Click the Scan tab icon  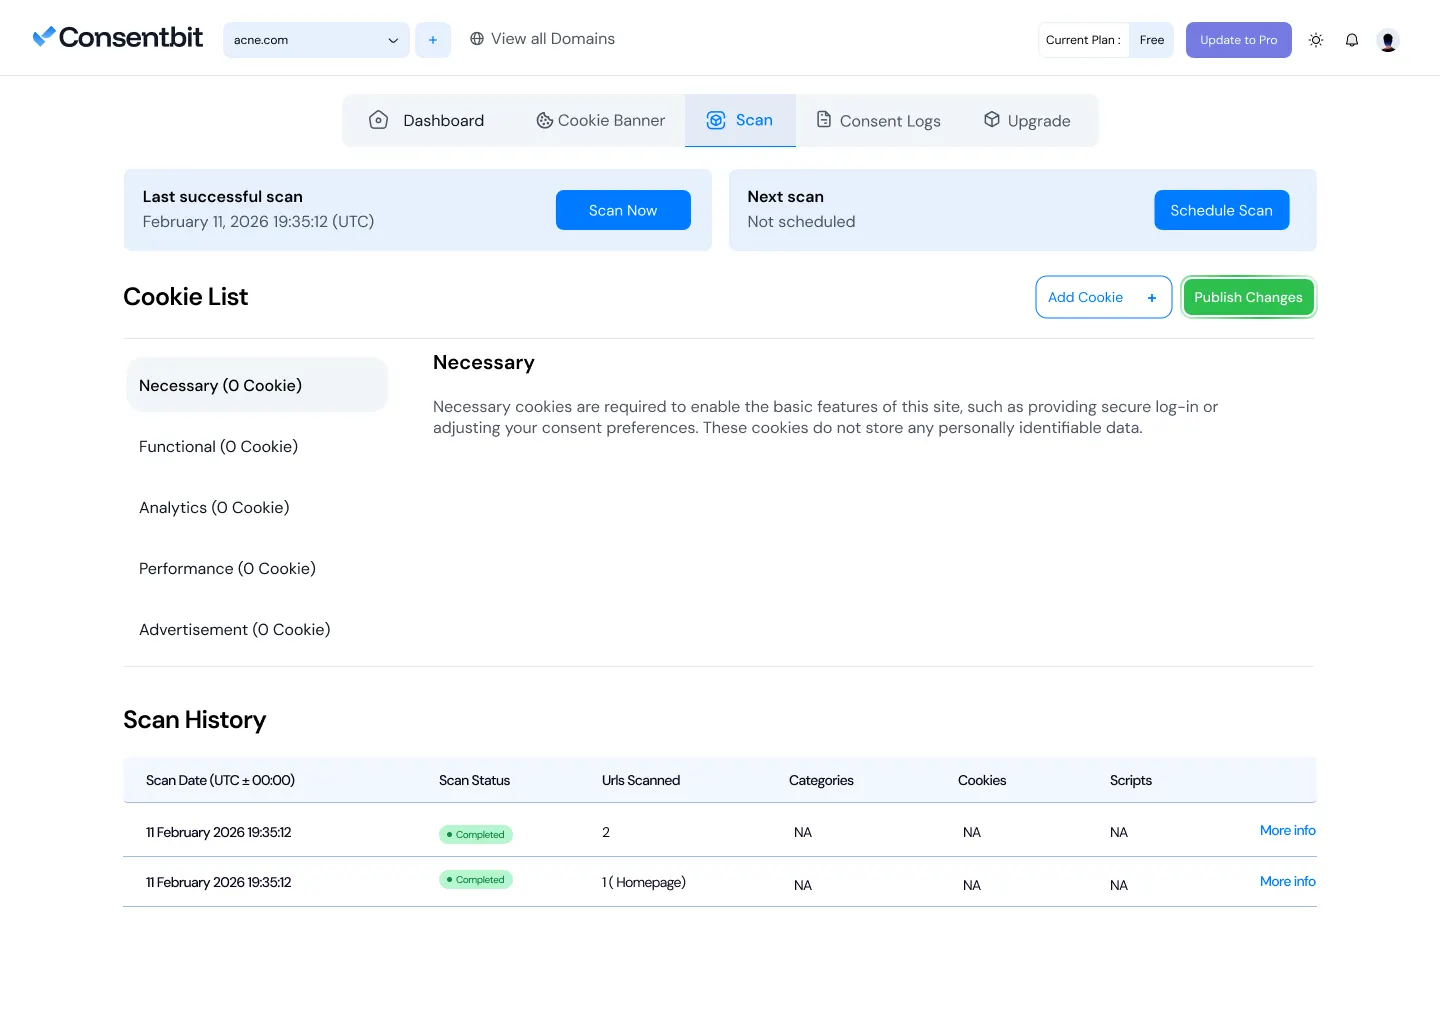tap(716, 120)
